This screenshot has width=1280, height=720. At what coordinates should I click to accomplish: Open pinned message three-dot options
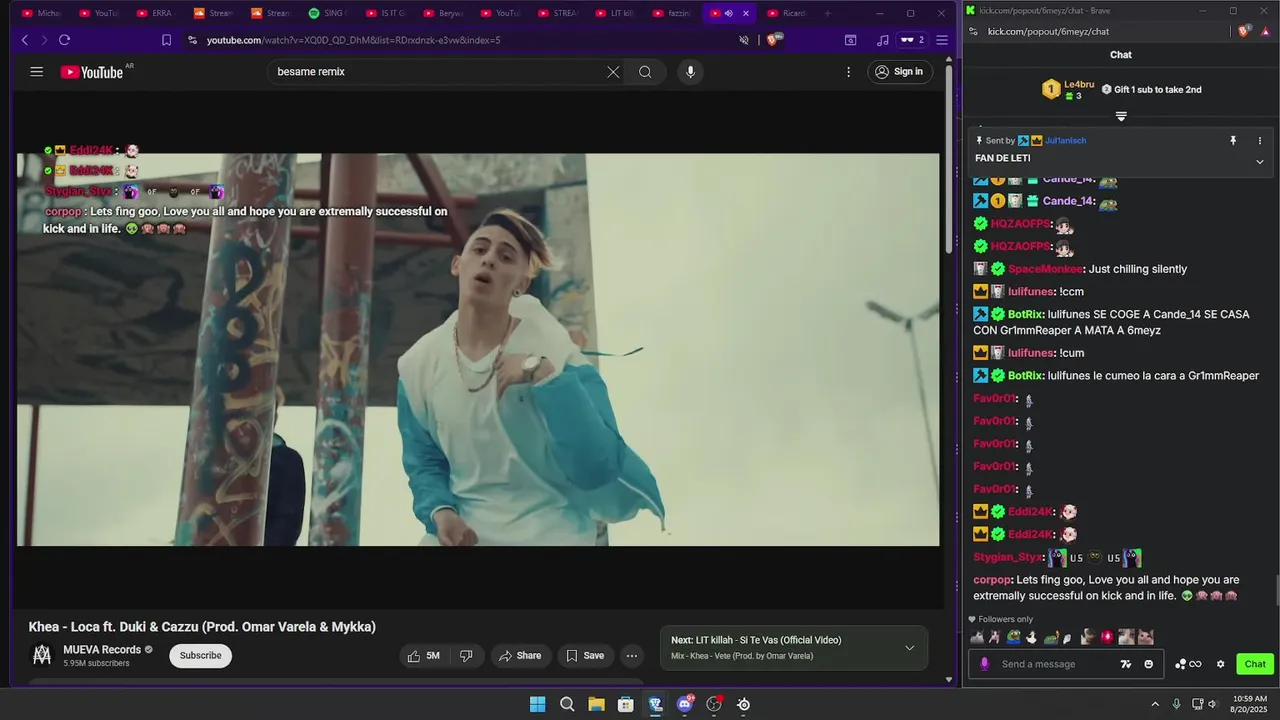pyautogui.click(x=1260, y=141)
